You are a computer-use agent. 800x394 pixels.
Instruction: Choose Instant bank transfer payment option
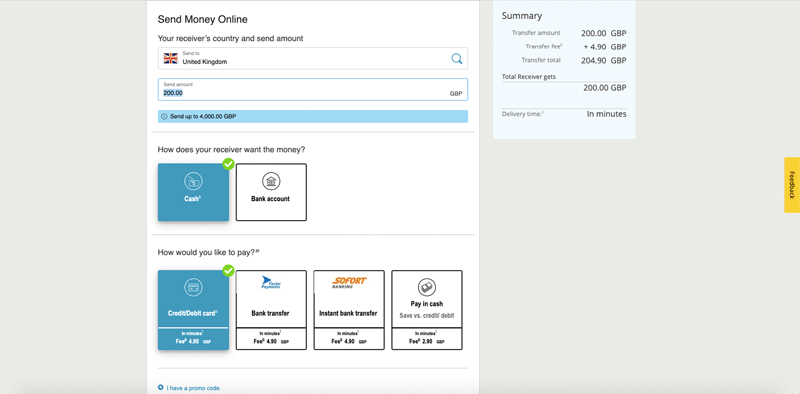pyautogui.click(x=349, y=310)
